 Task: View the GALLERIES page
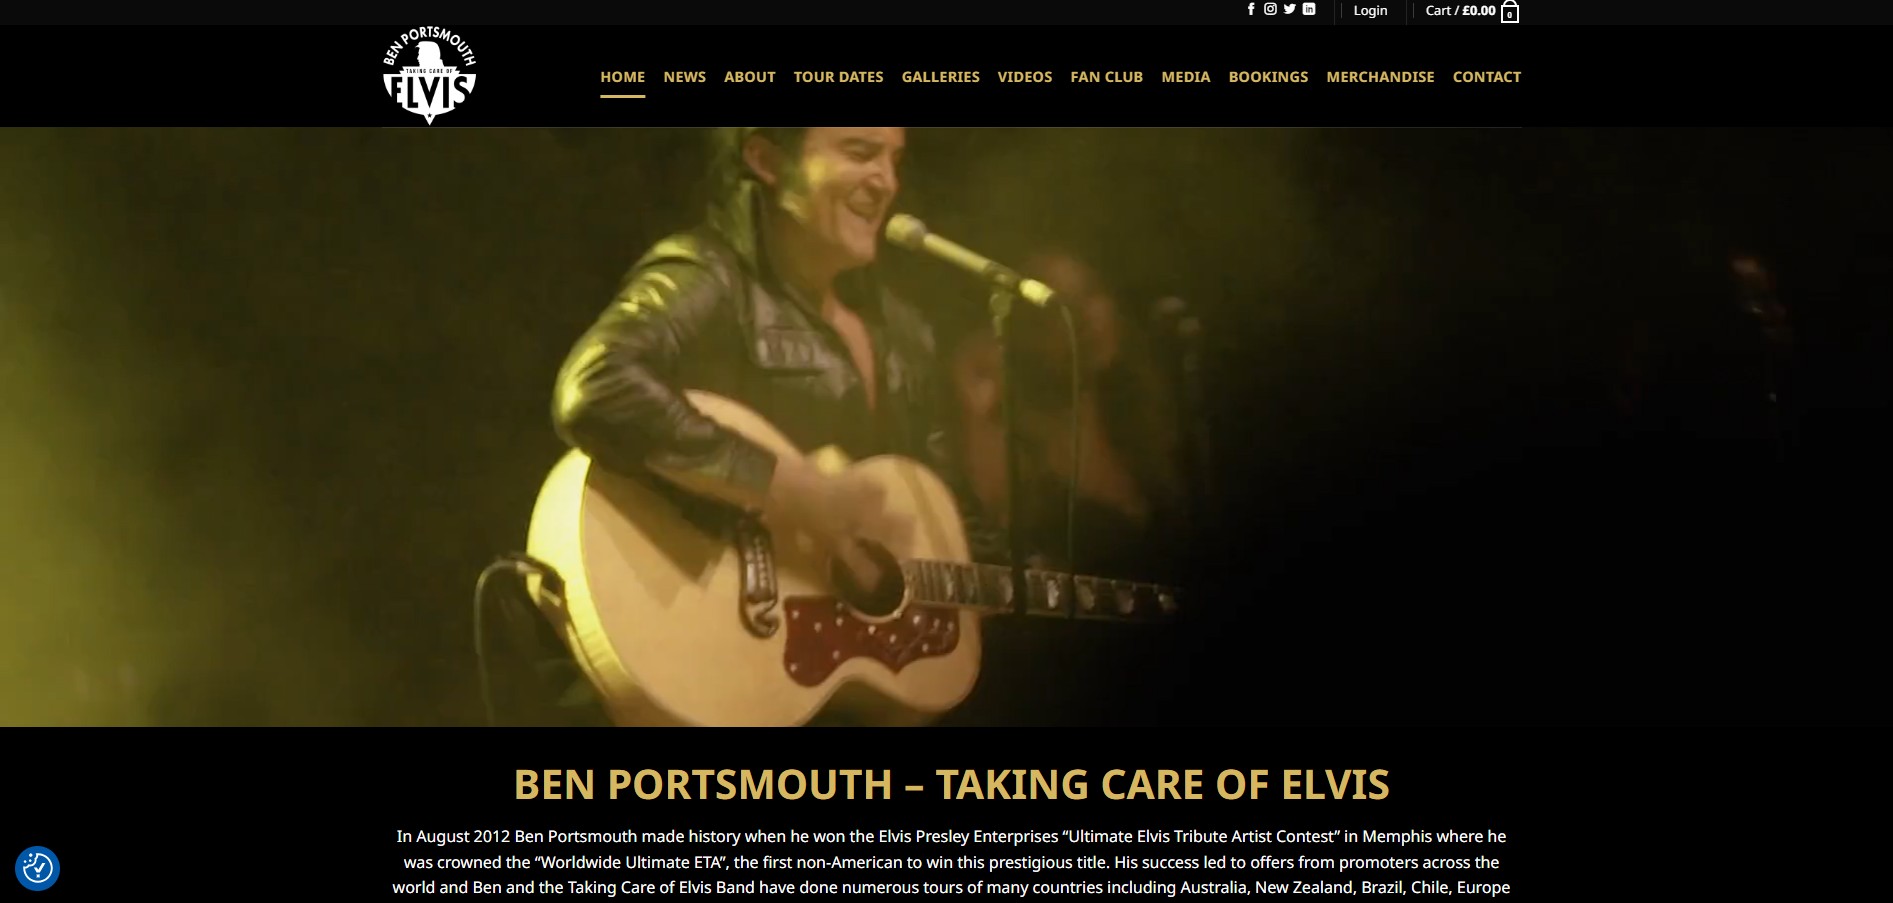940,77
